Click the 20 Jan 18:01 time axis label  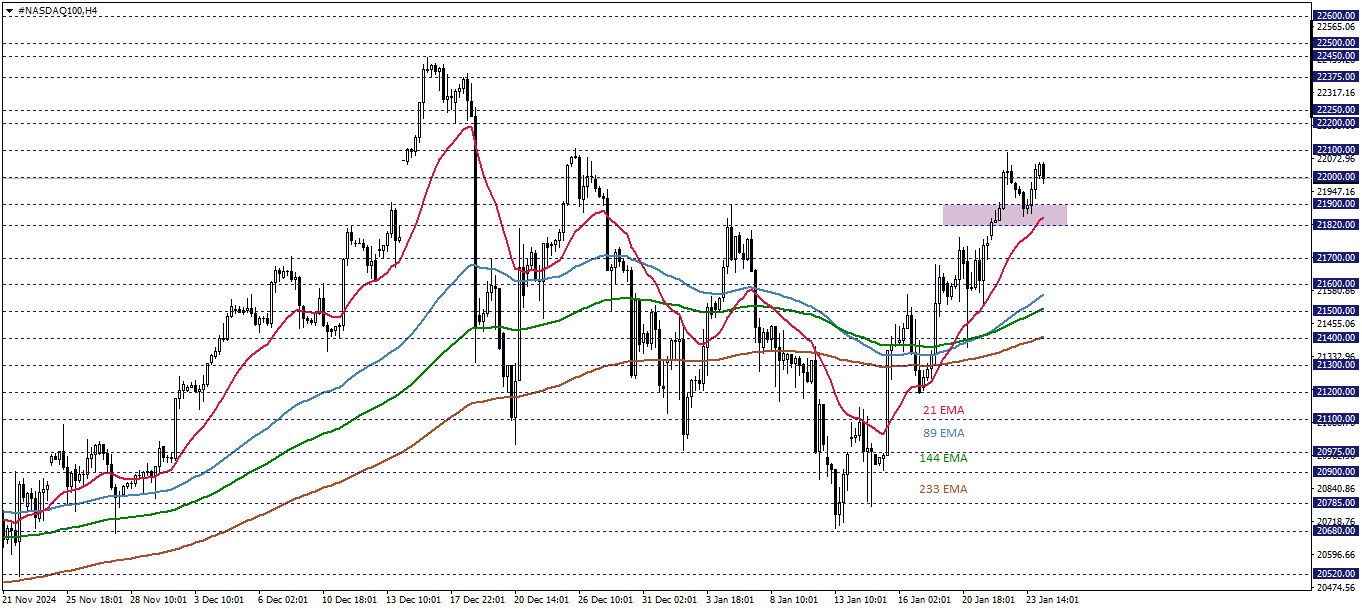[x=990, y=601]
